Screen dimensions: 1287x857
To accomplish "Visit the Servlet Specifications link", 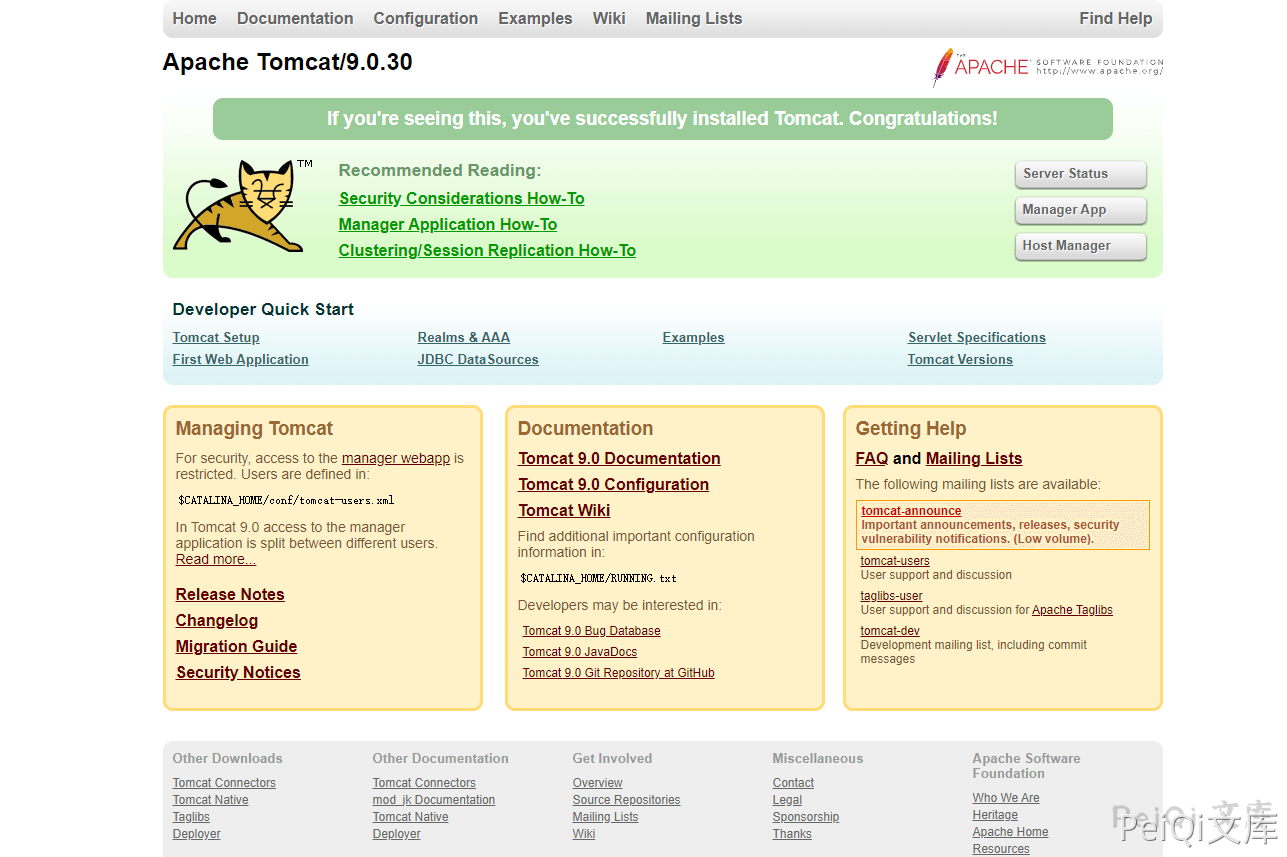I will (x=976, y=337).
